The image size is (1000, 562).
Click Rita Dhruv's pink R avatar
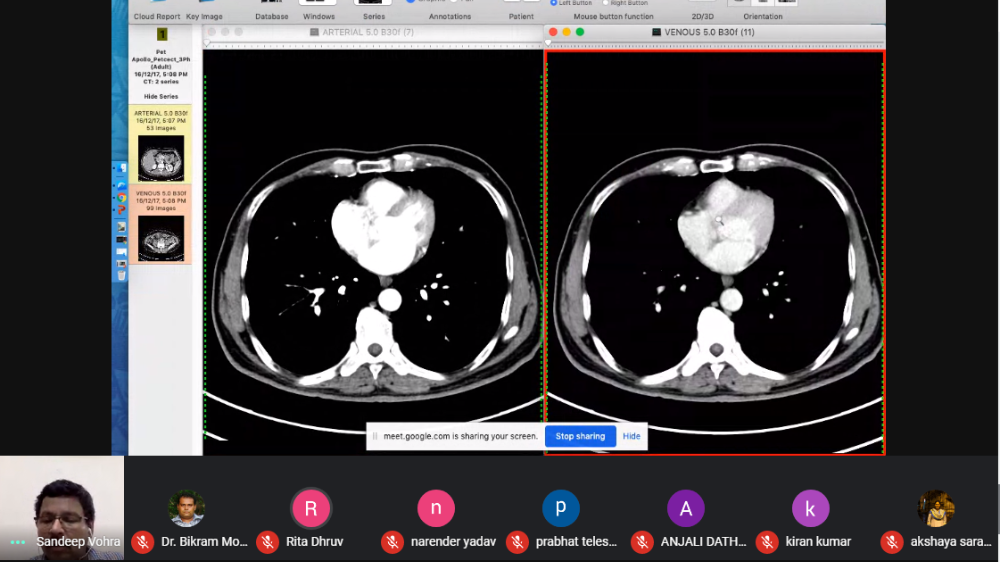click(x=311, y=508)
